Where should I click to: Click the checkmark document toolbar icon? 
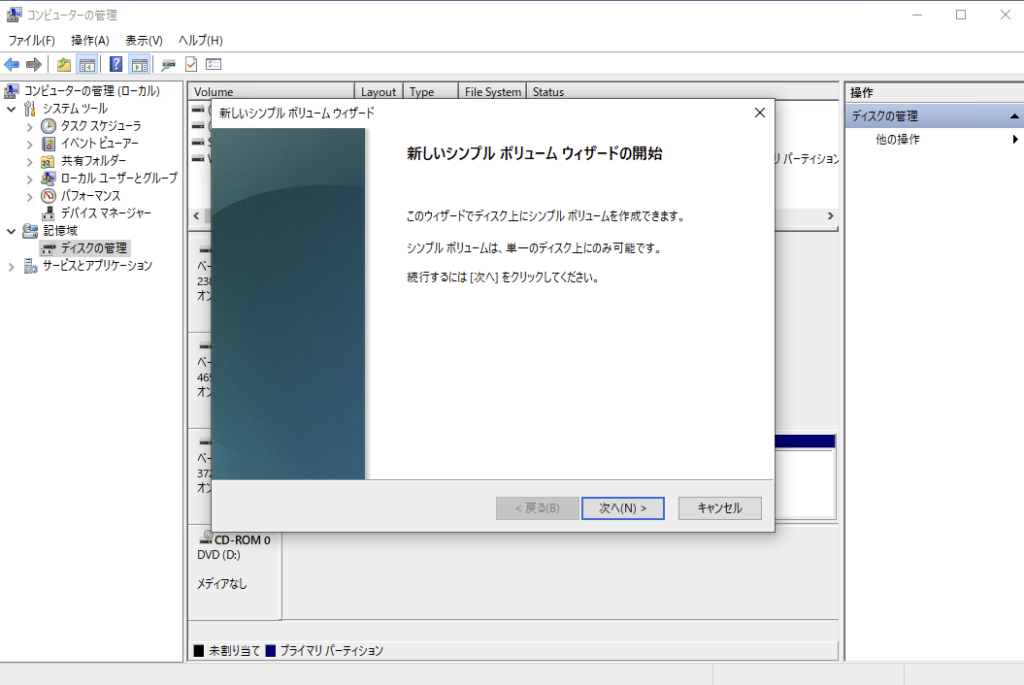[x=191, y=65]
